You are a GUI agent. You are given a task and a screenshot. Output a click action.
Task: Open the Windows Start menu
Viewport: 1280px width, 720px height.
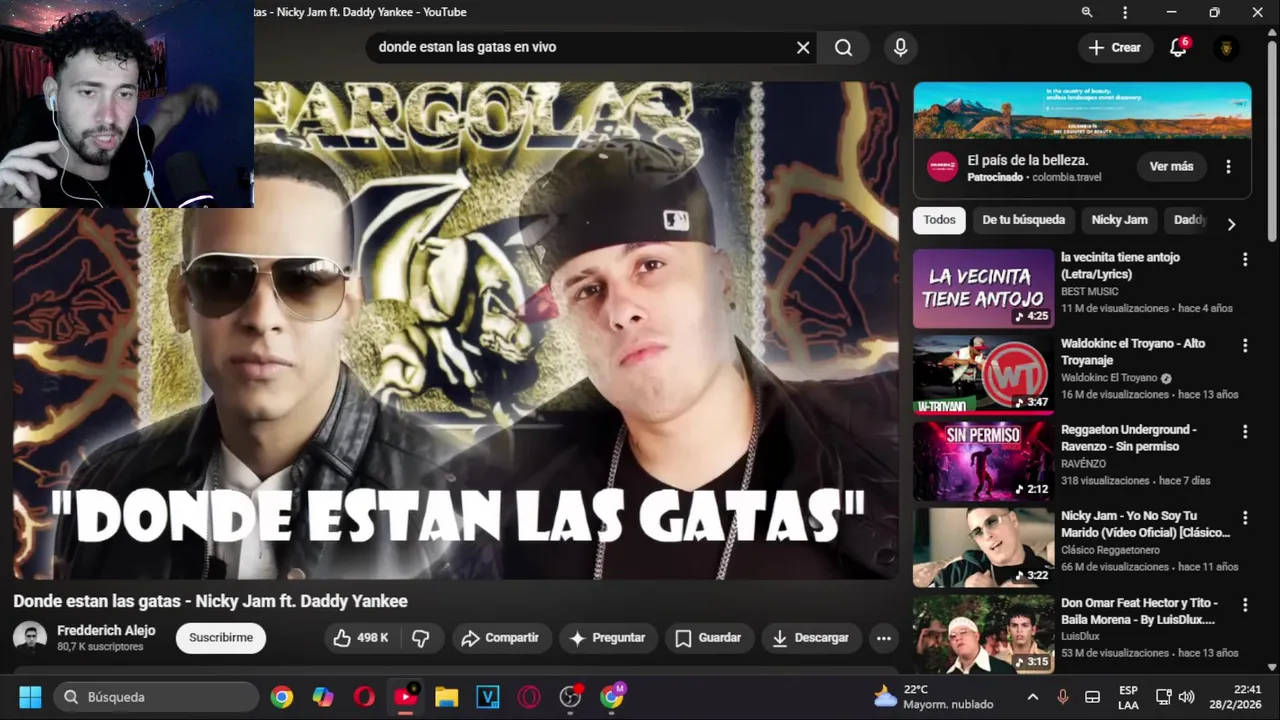coord(30,697)
